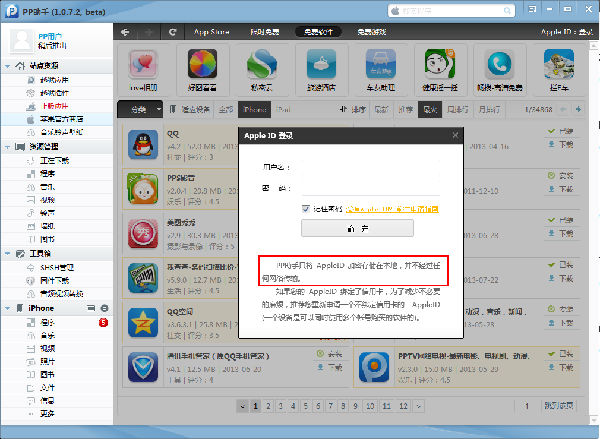Close the Apple ID login dialog
The image size is (600, 439).
click(x=455, y=135)
